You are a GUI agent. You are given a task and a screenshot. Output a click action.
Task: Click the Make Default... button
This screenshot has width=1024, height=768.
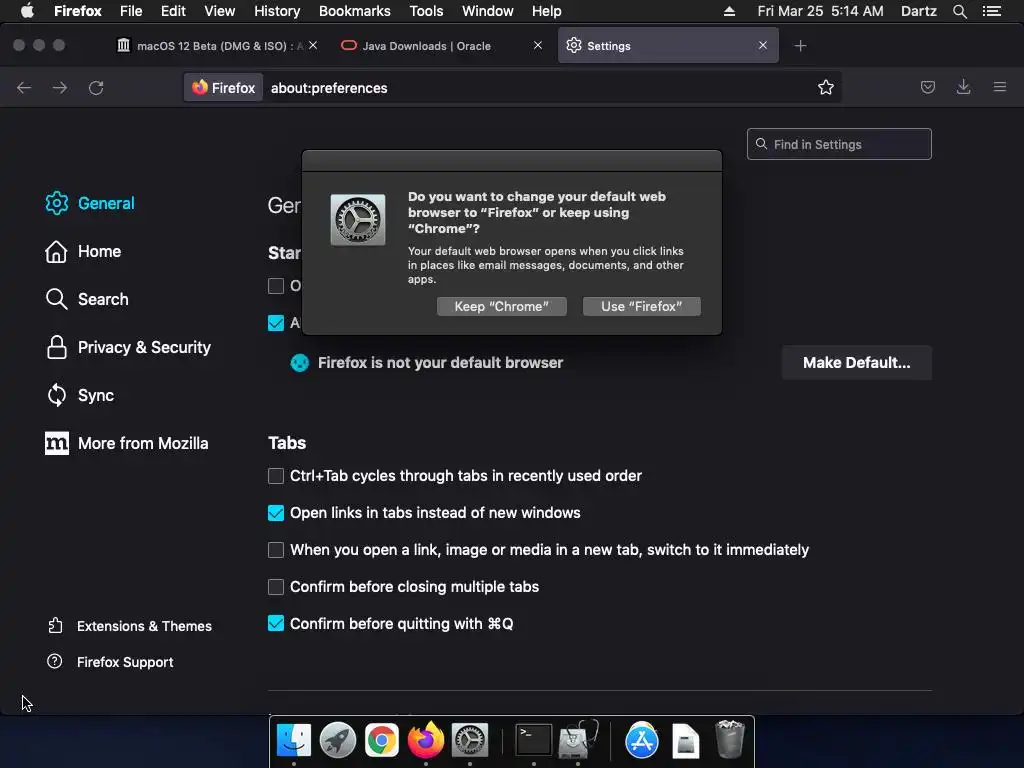(856, 362)
